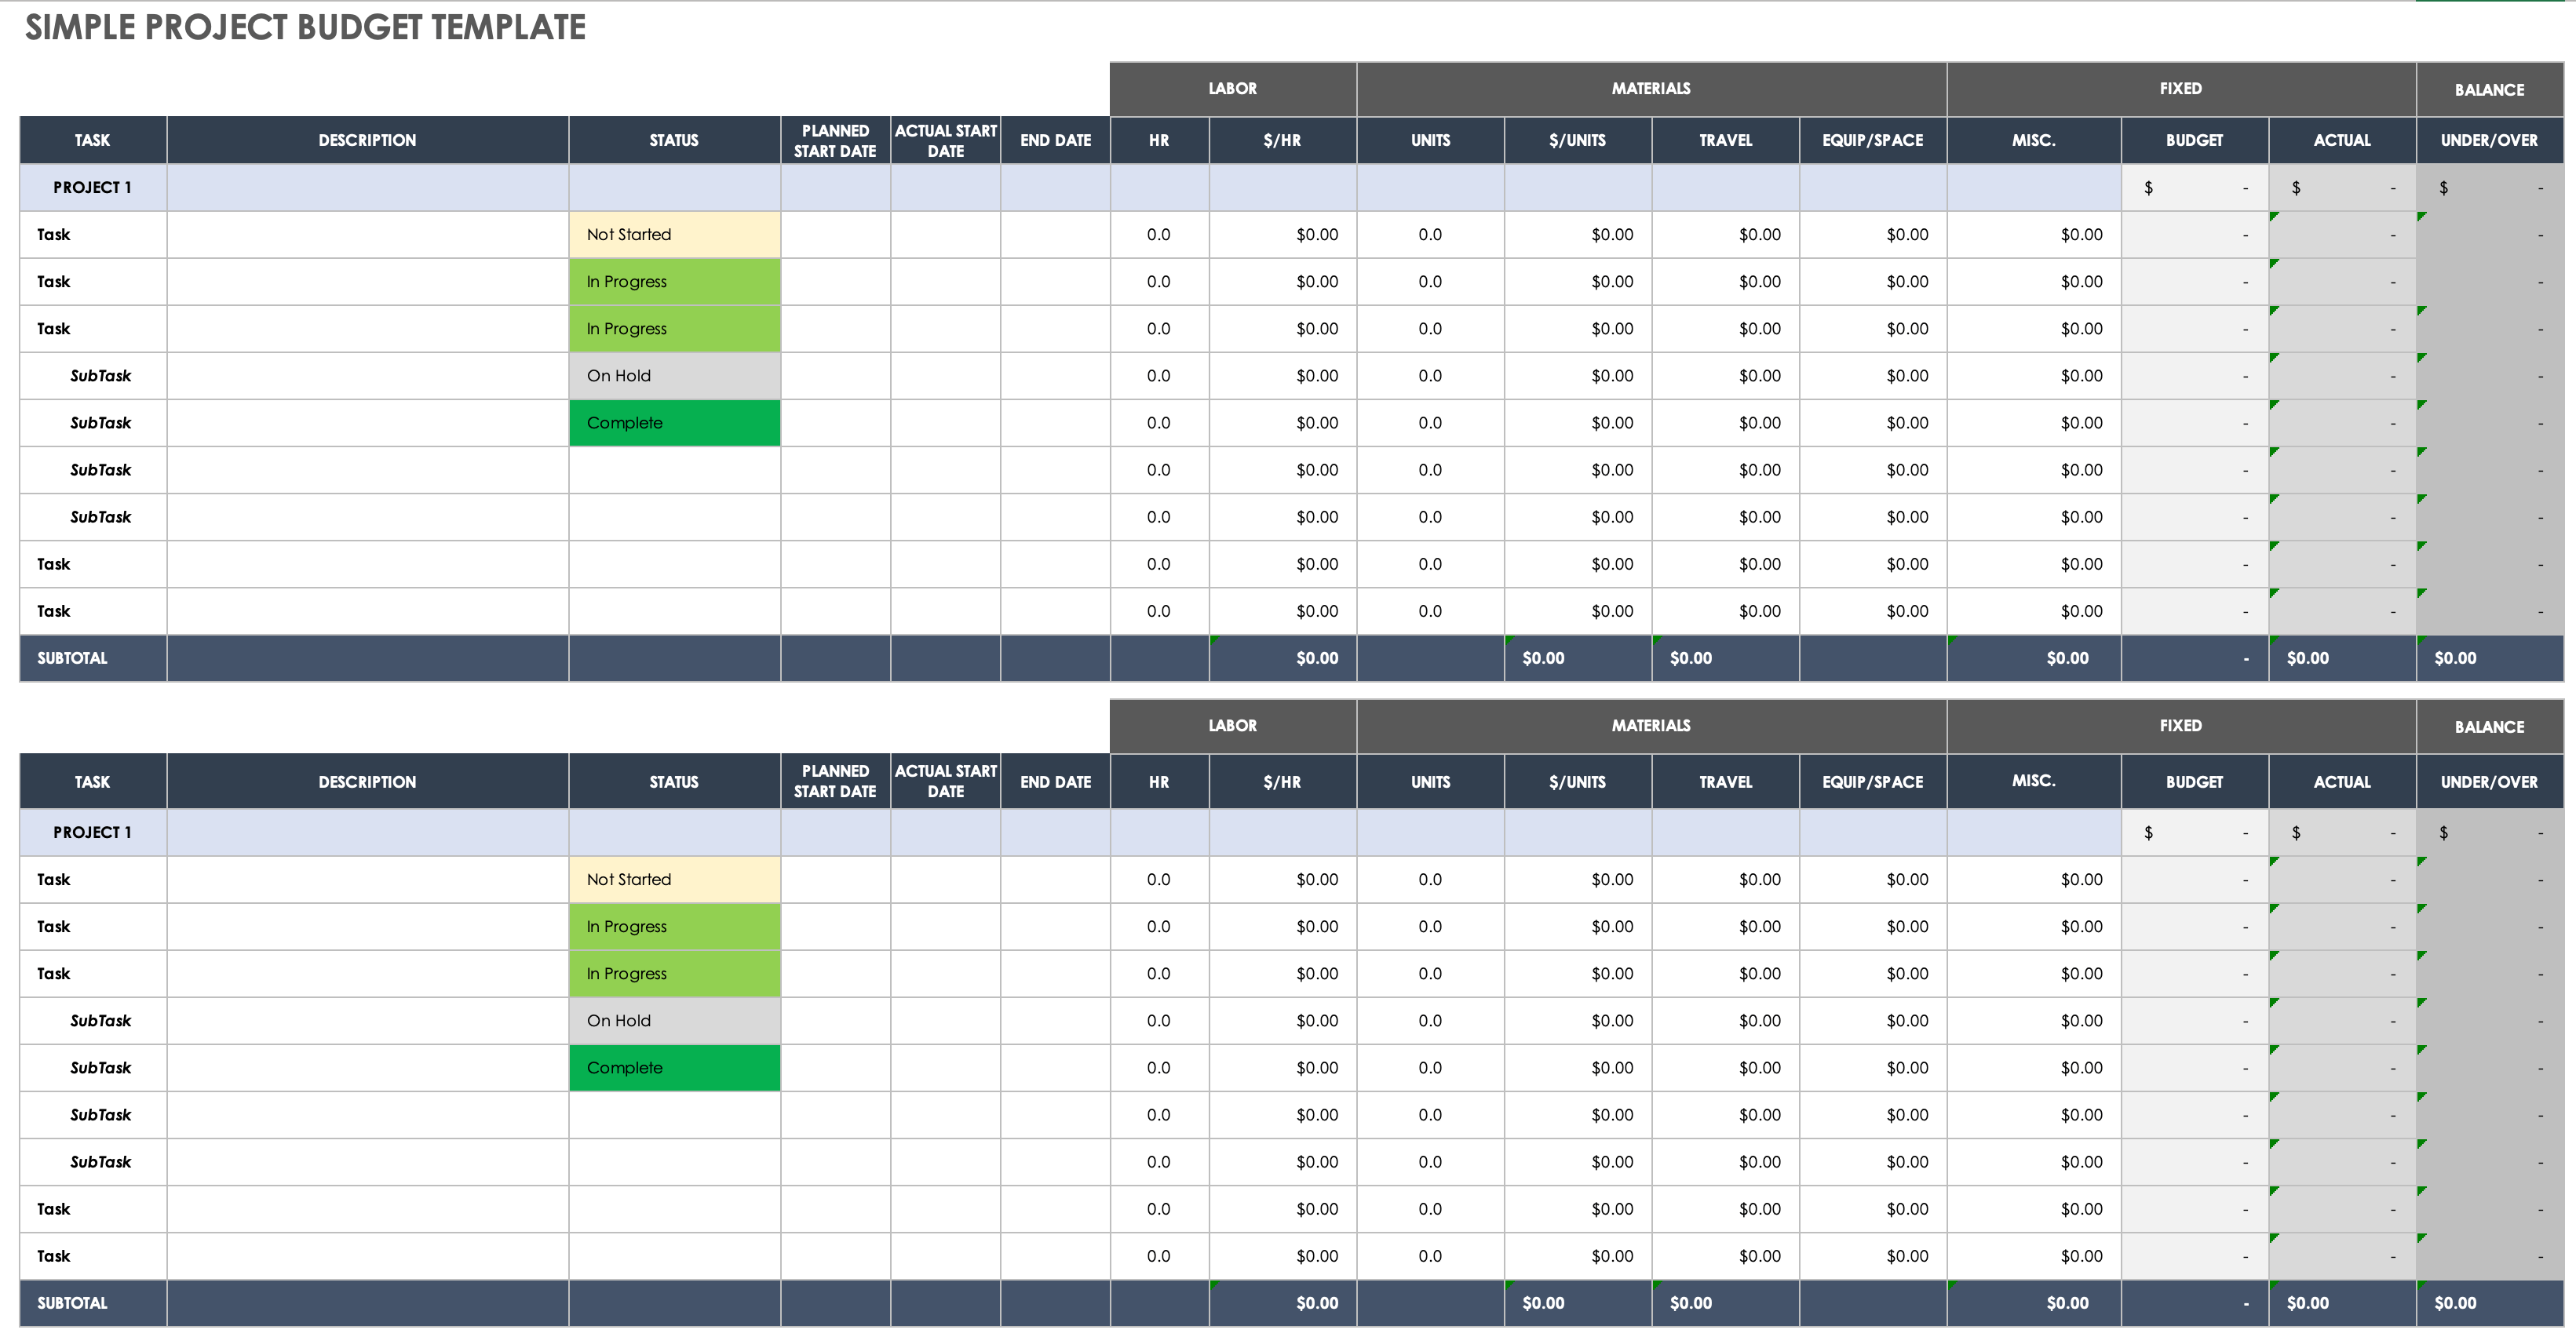The image size is (2576, 1337).
Task: Select the 'On Hold' status in lower table
Action: [x=675, y=1021]
